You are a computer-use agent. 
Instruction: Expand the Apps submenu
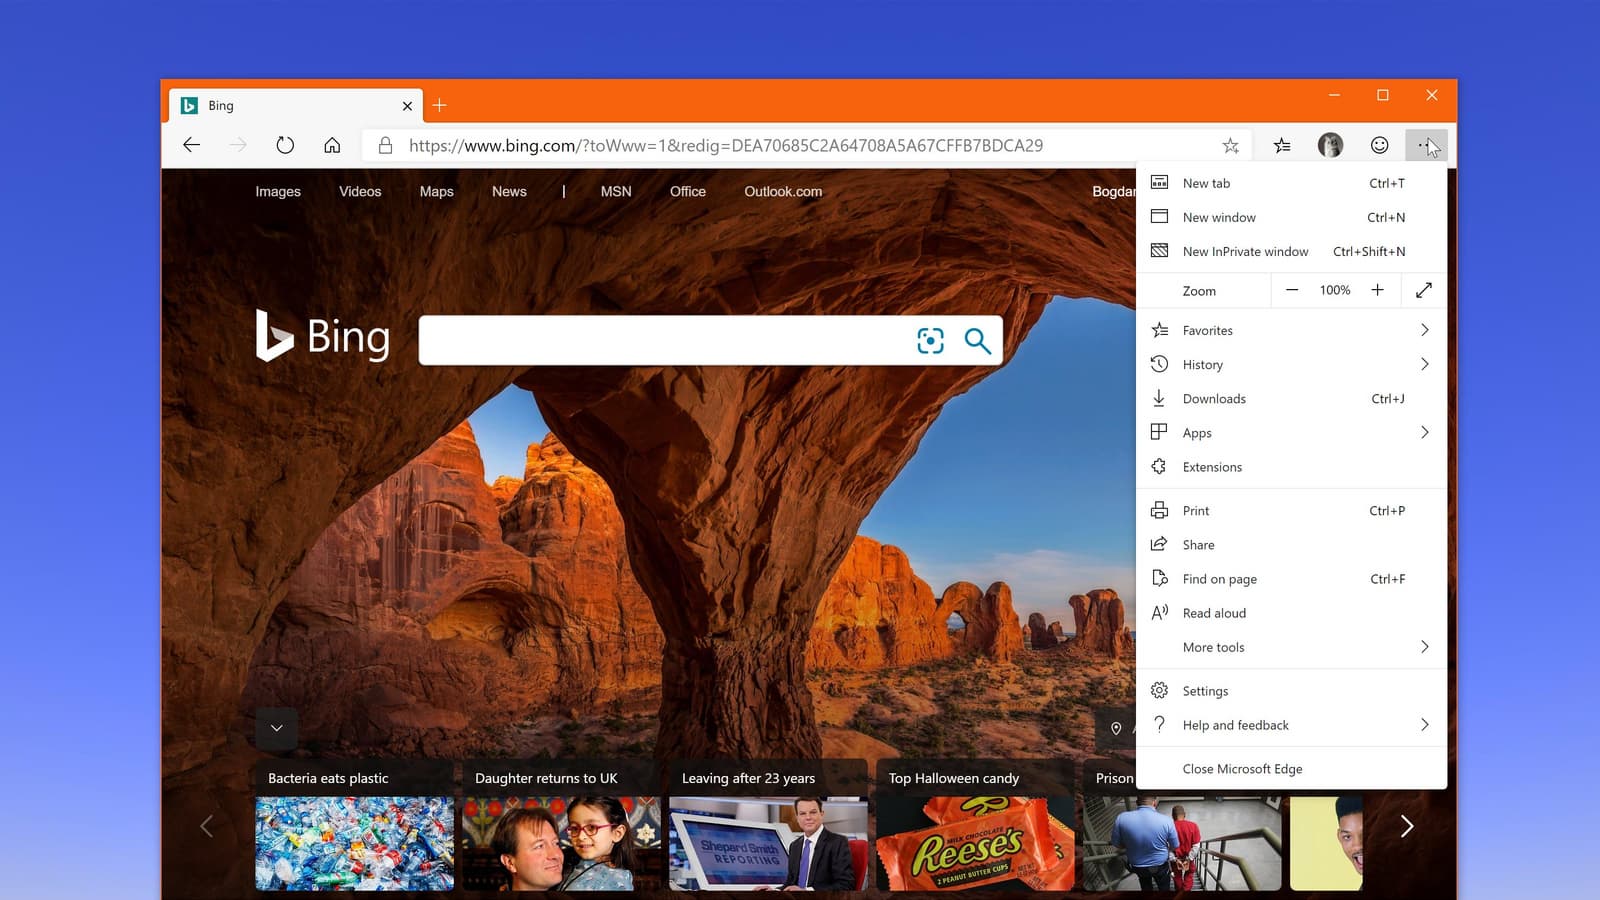pyautogui.click(x=1292, y=432)
